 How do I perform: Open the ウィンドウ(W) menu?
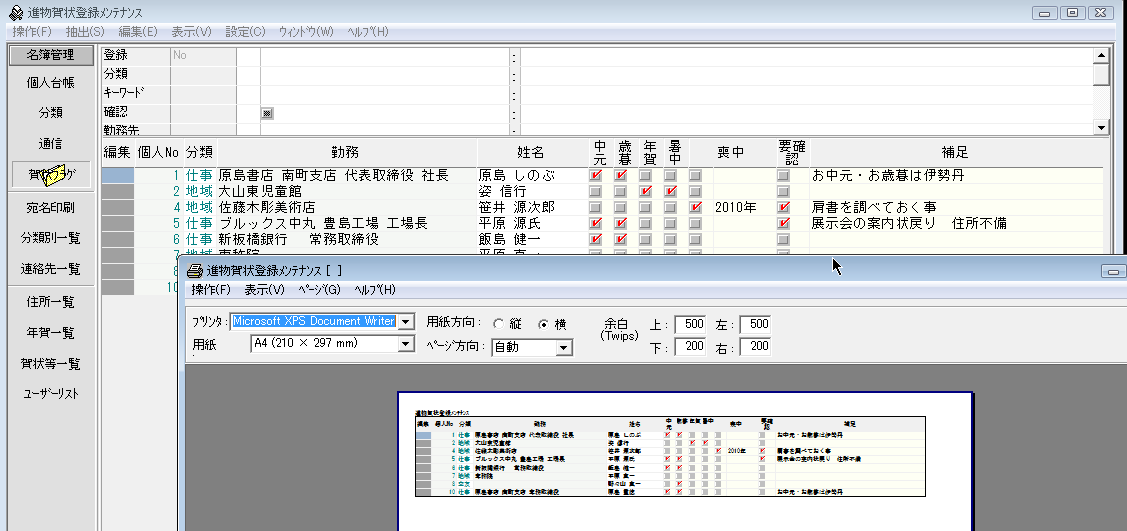pyautogui.click(x=306, y=32)
